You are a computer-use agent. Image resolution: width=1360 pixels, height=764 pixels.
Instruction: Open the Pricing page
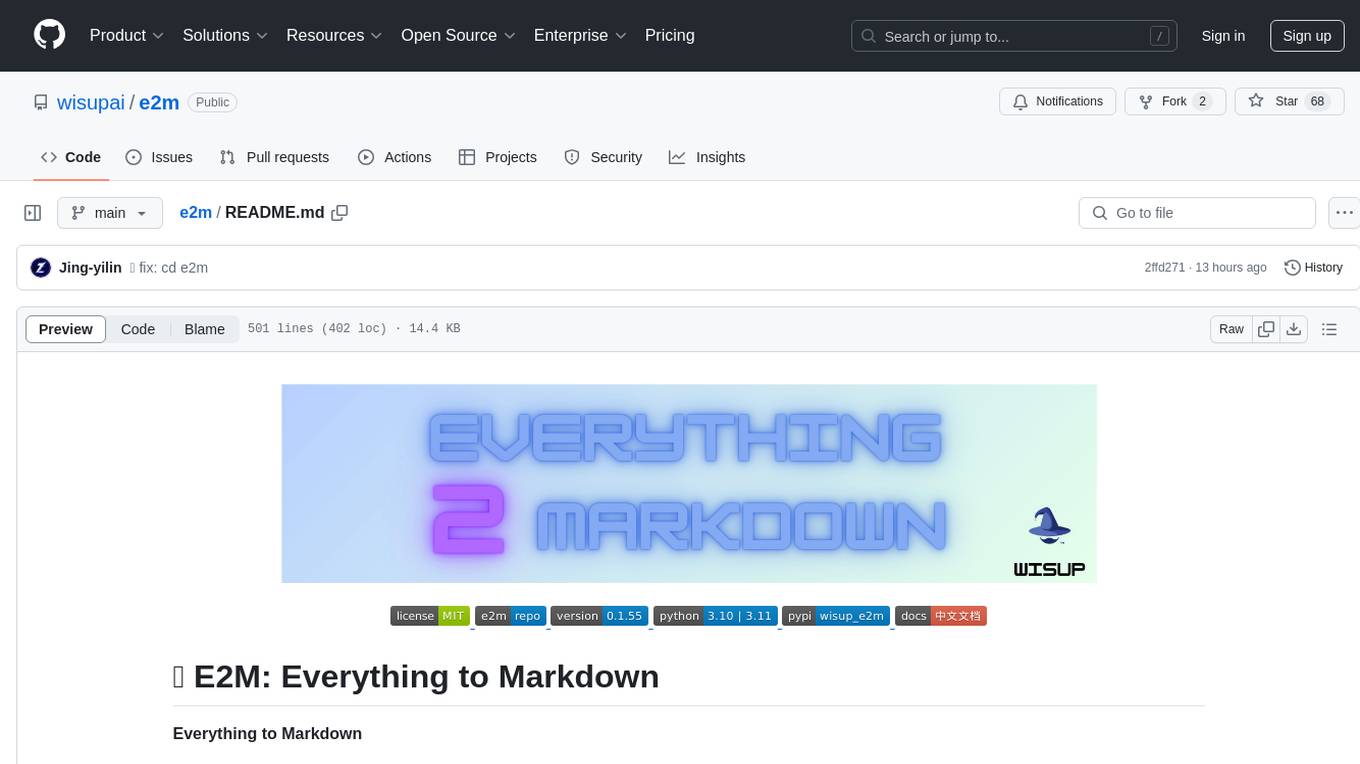(x=670, y=35)
